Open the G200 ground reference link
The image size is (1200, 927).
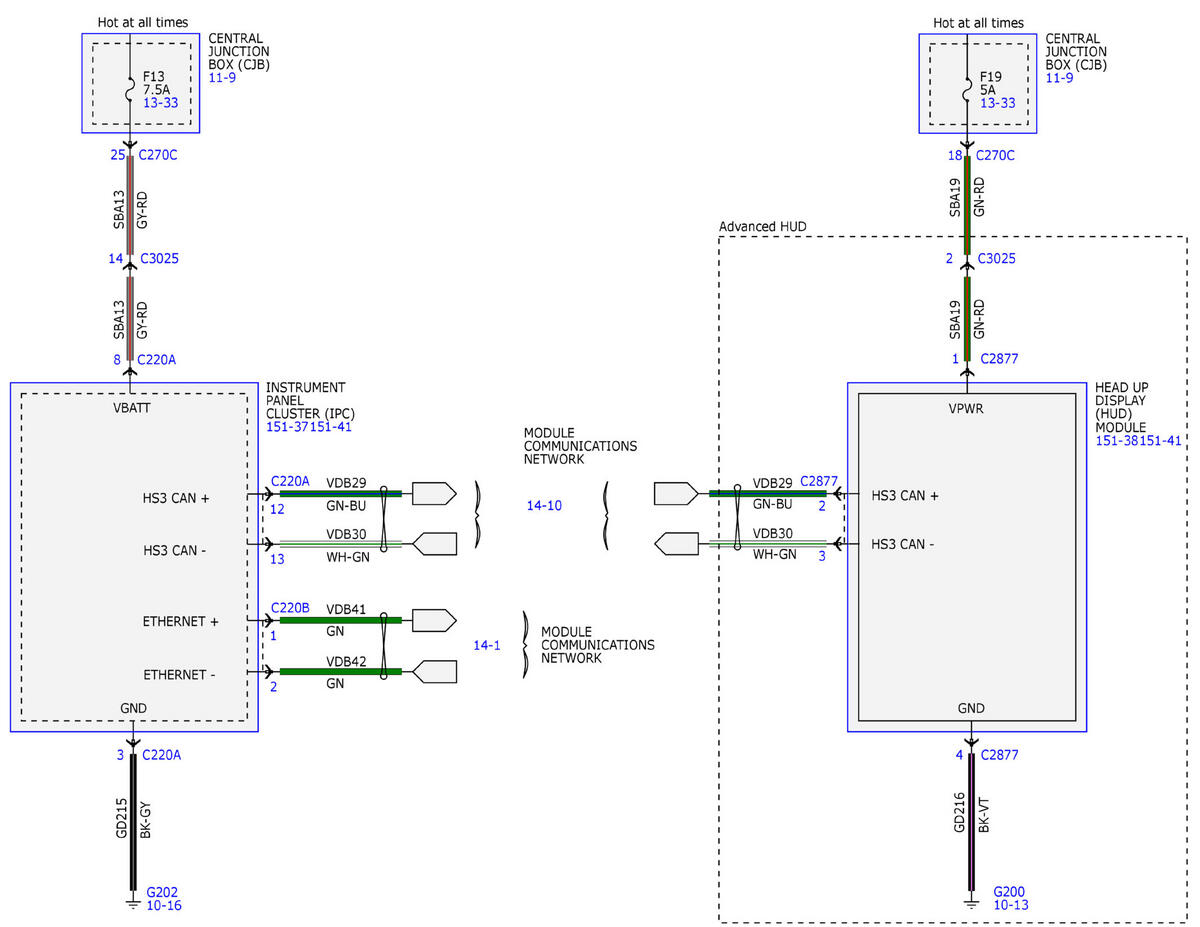pos(1010,892)
